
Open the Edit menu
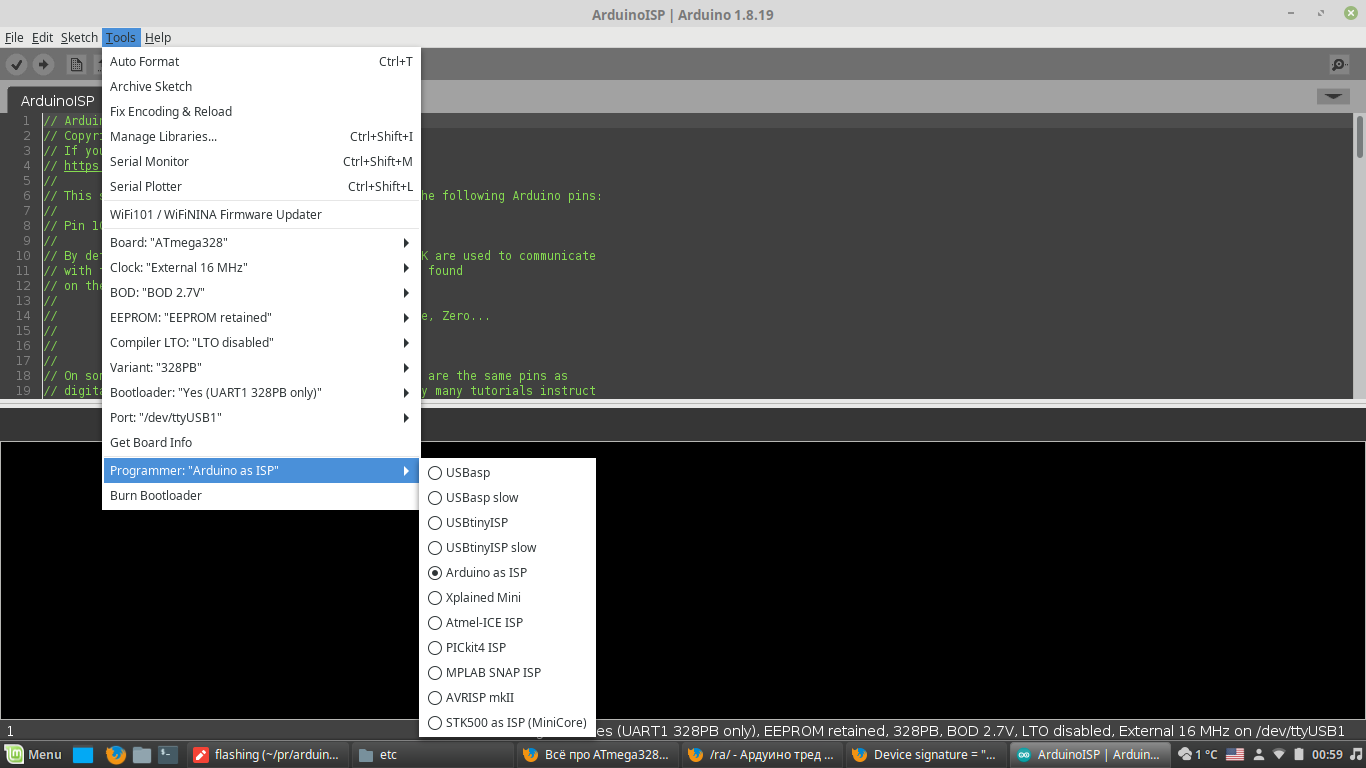pyautogui.click(x=42, y=37)
